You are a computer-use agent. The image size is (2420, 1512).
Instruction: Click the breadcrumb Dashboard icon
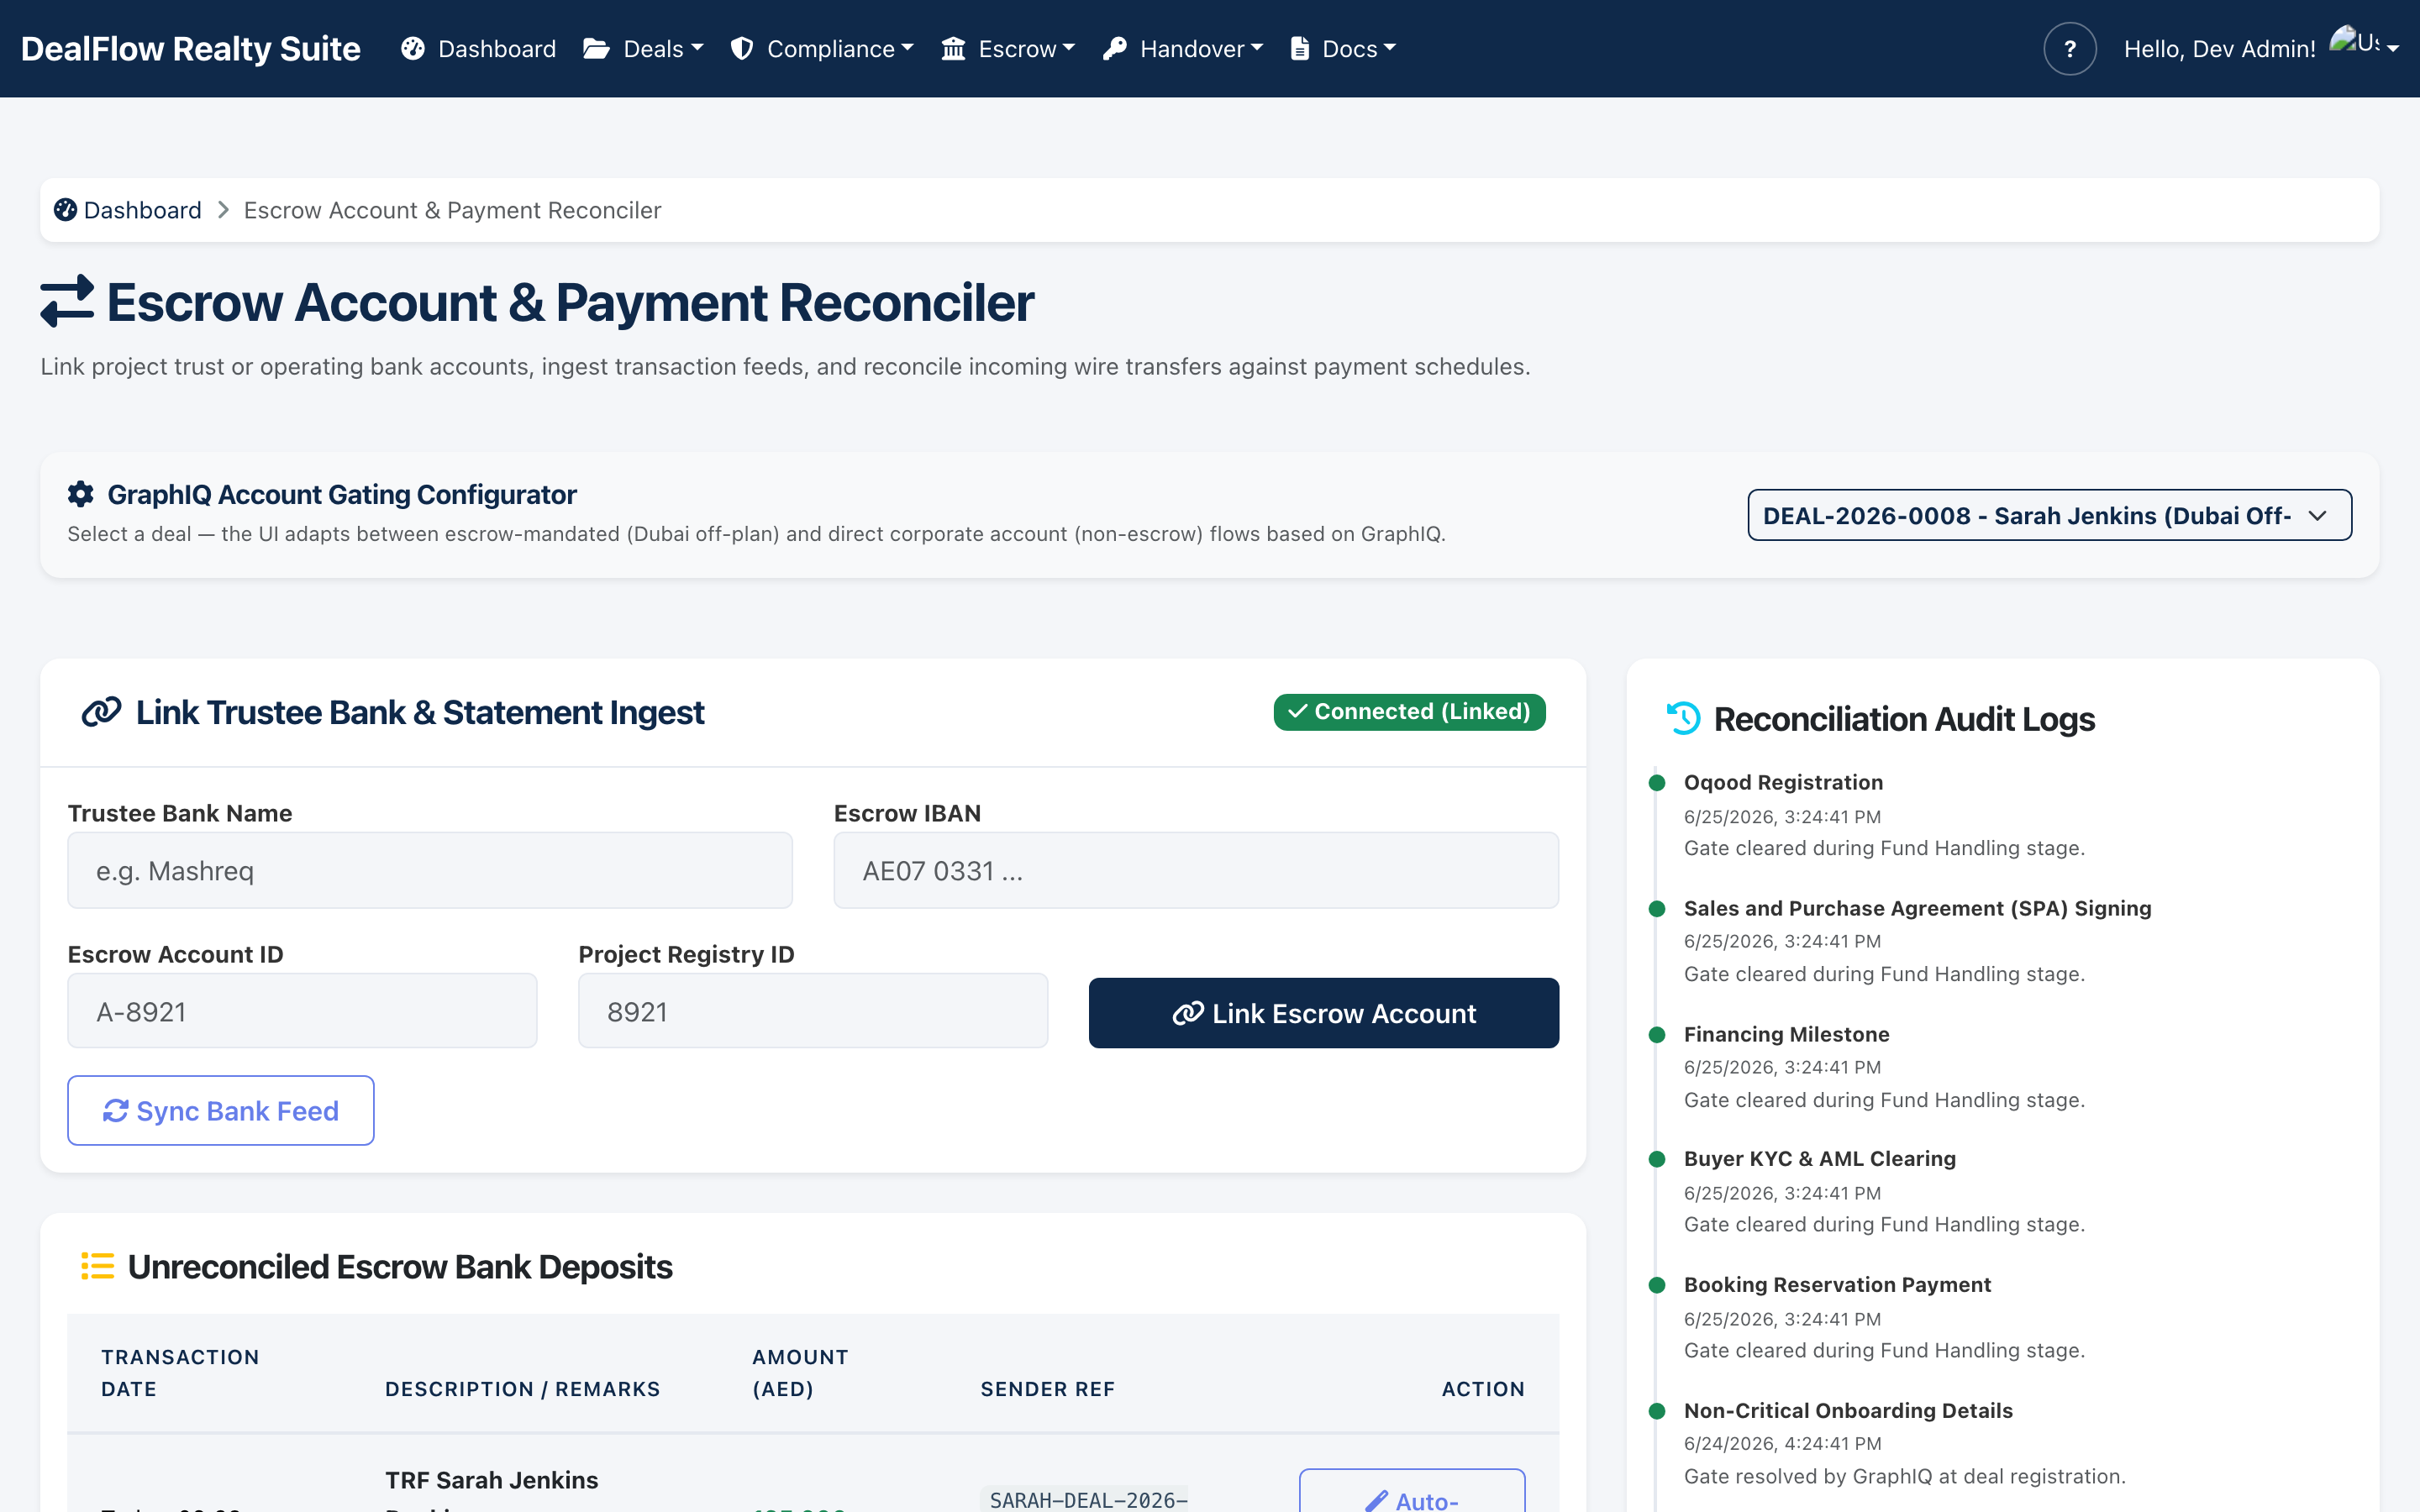tap(65, 210)
